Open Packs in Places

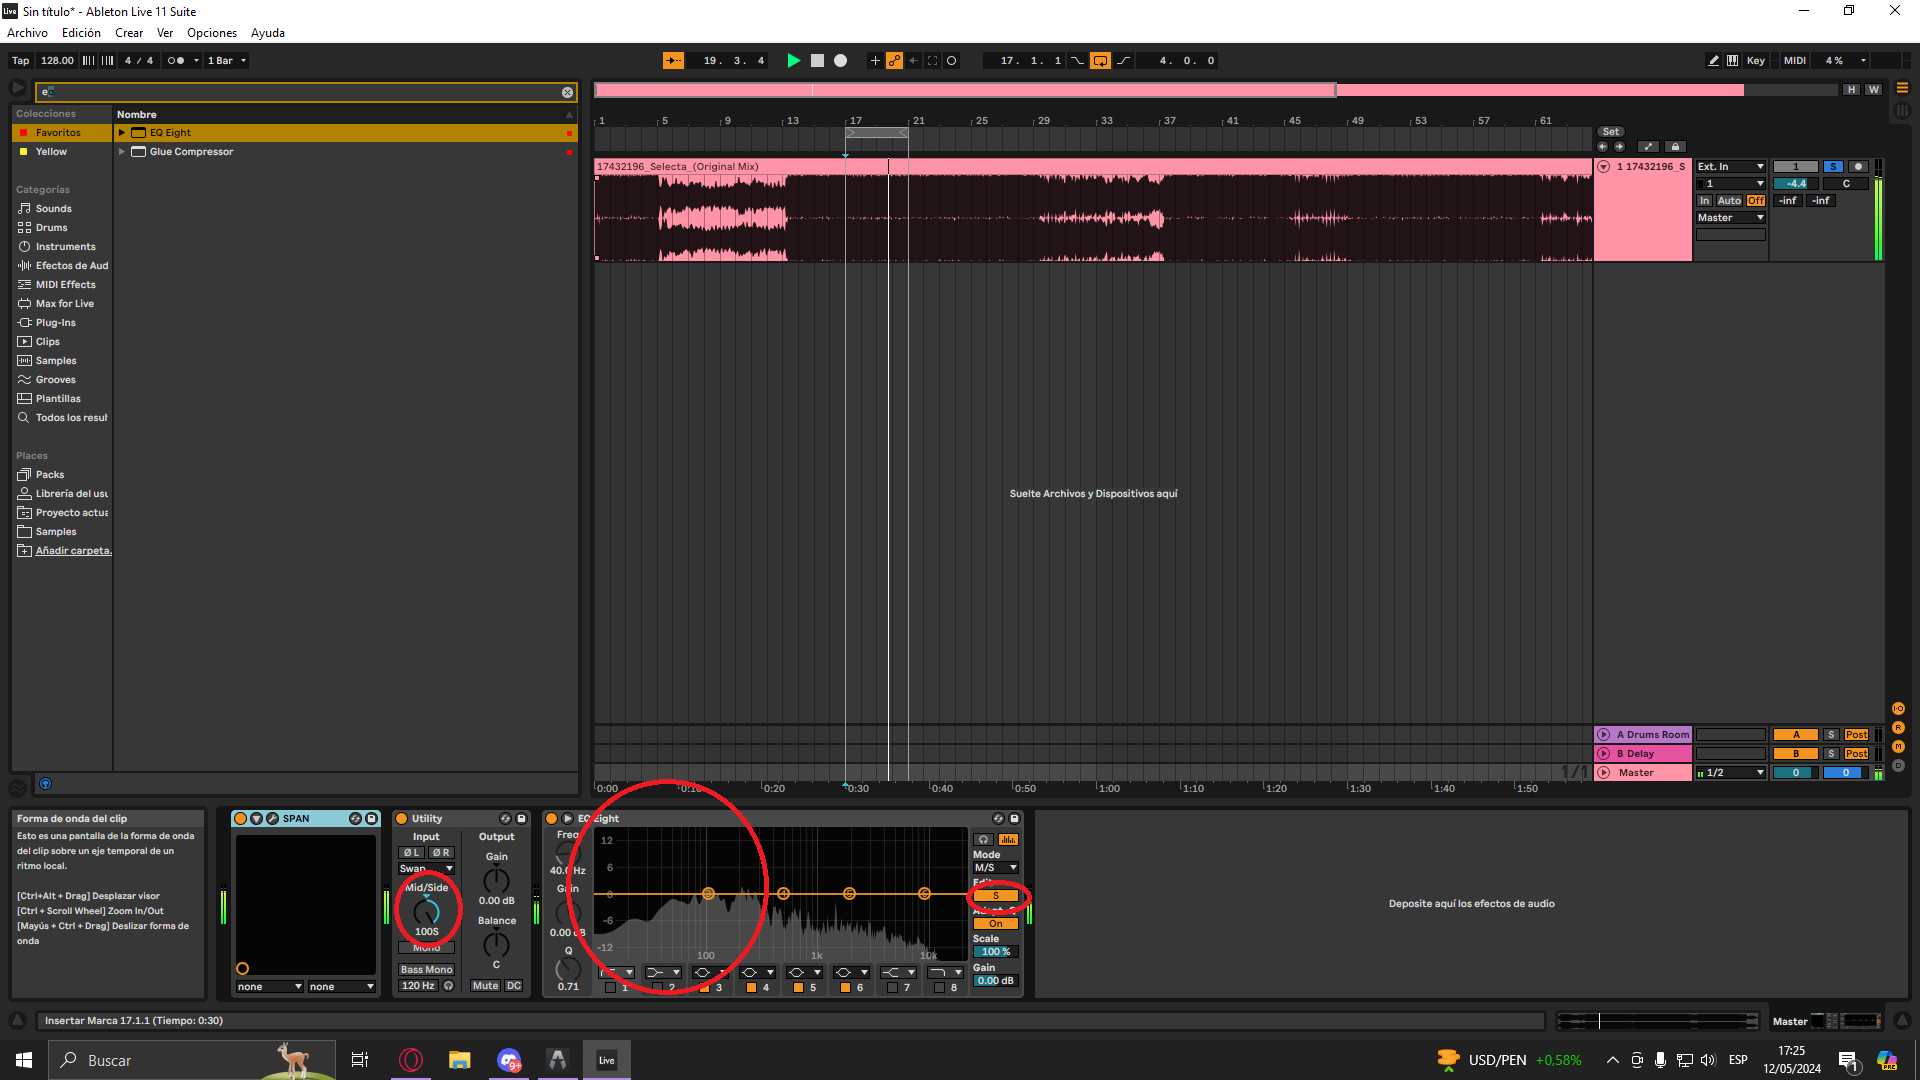pos(49,475)
